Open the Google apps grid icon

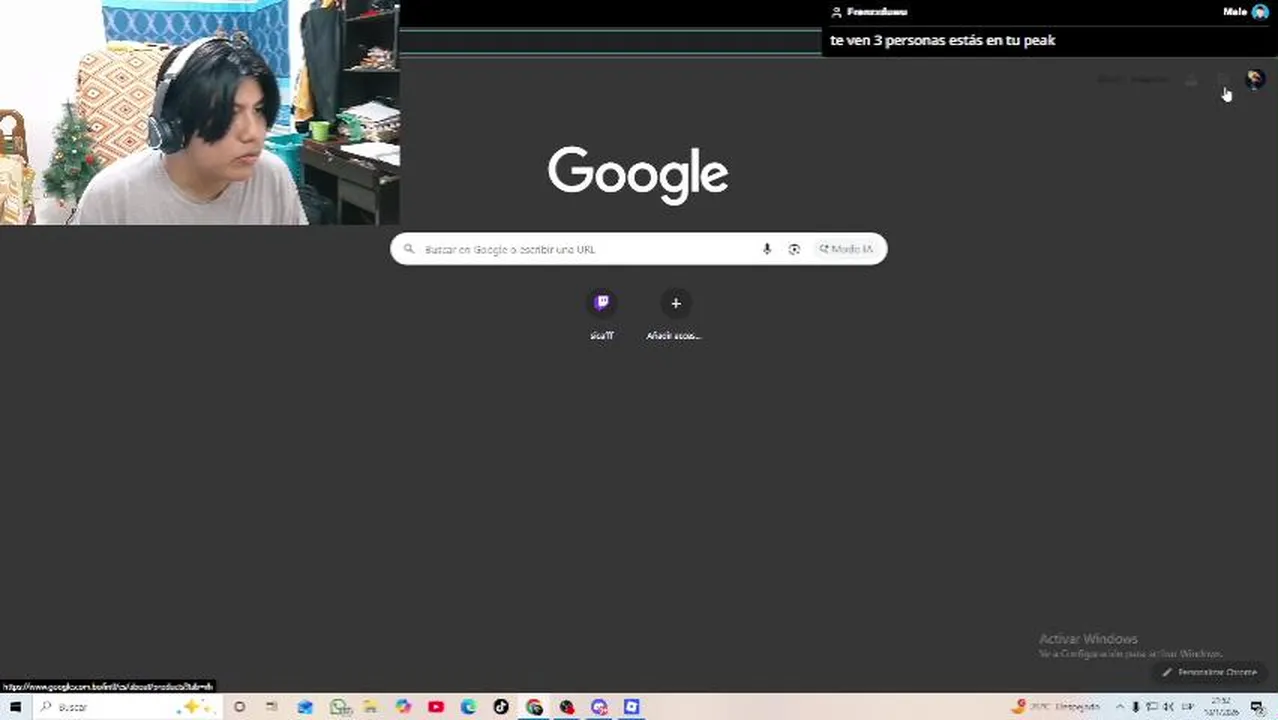tap(1223, 80)
